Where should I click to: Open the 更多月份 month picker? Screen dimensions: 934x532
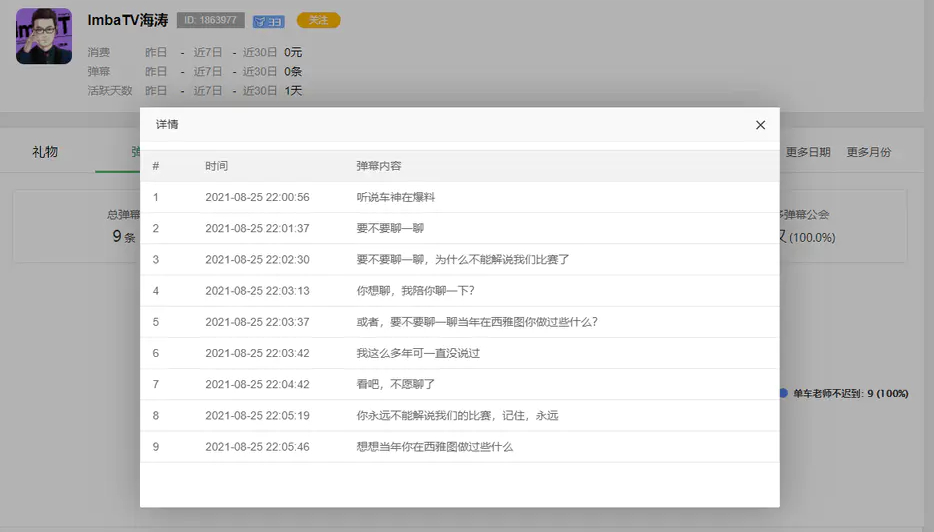[x=868, y=152]
